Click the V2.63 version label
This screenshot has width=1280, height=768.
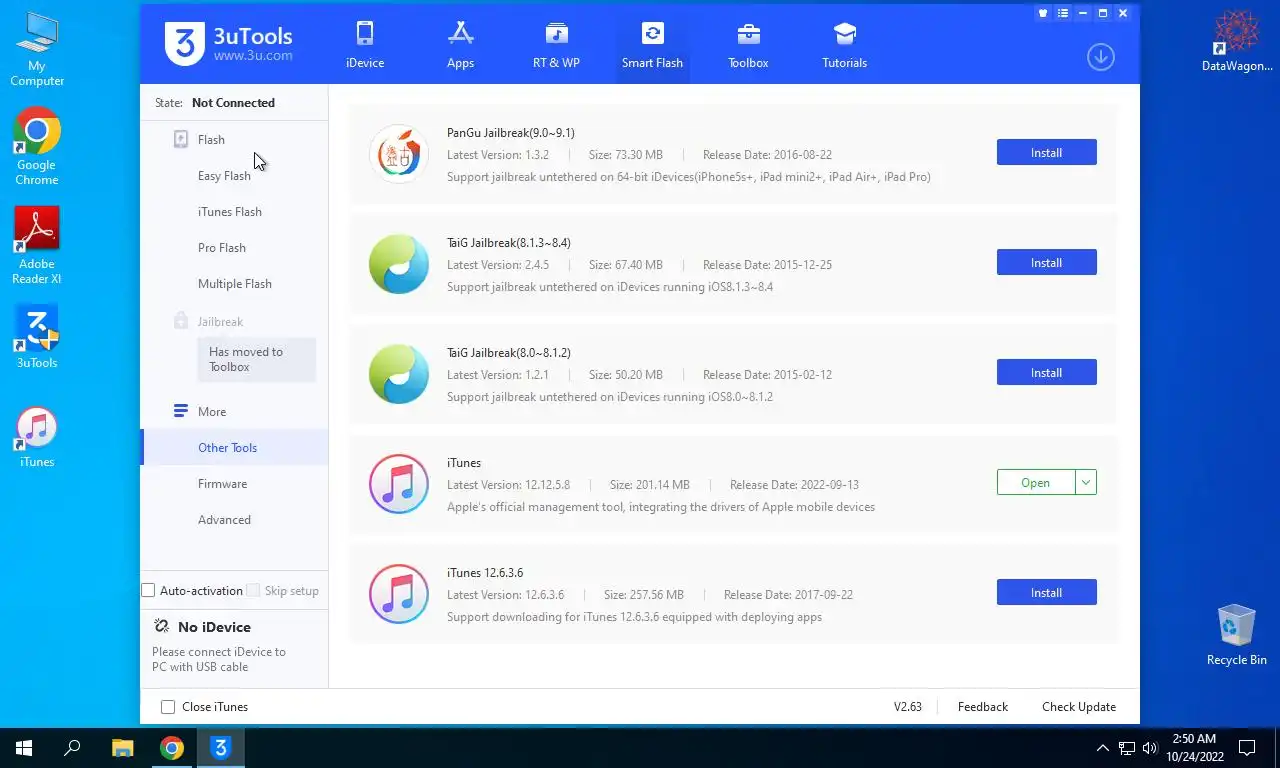[x=907, y=707]
